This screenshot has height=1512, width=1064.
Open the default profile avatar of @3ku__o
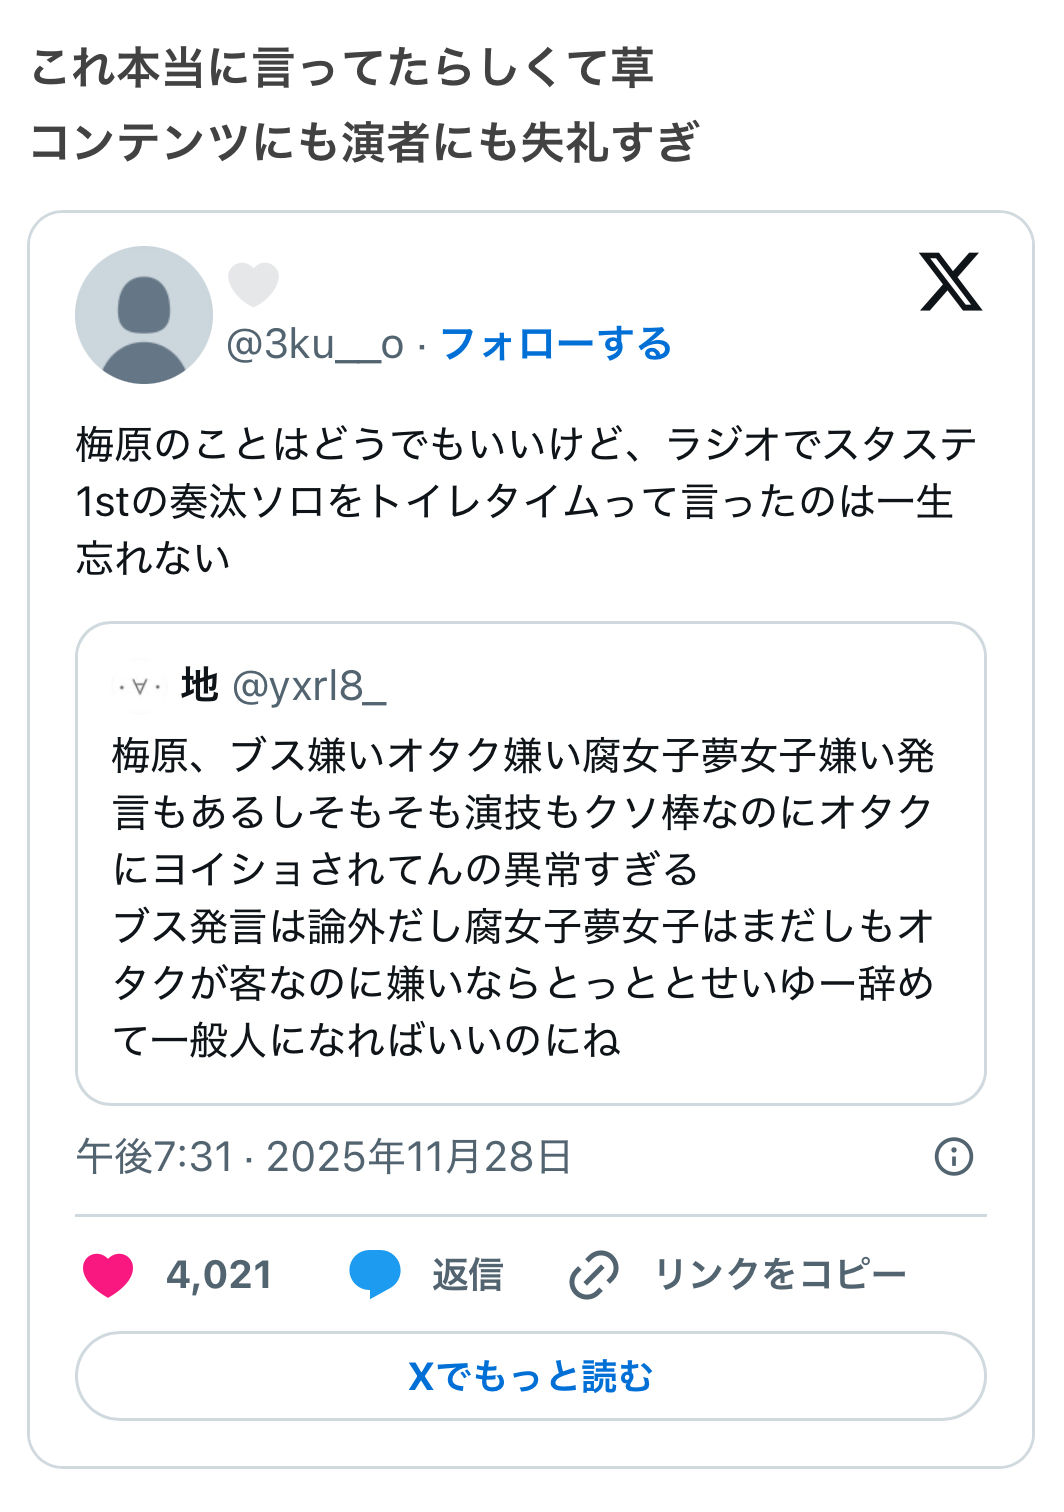144,315
